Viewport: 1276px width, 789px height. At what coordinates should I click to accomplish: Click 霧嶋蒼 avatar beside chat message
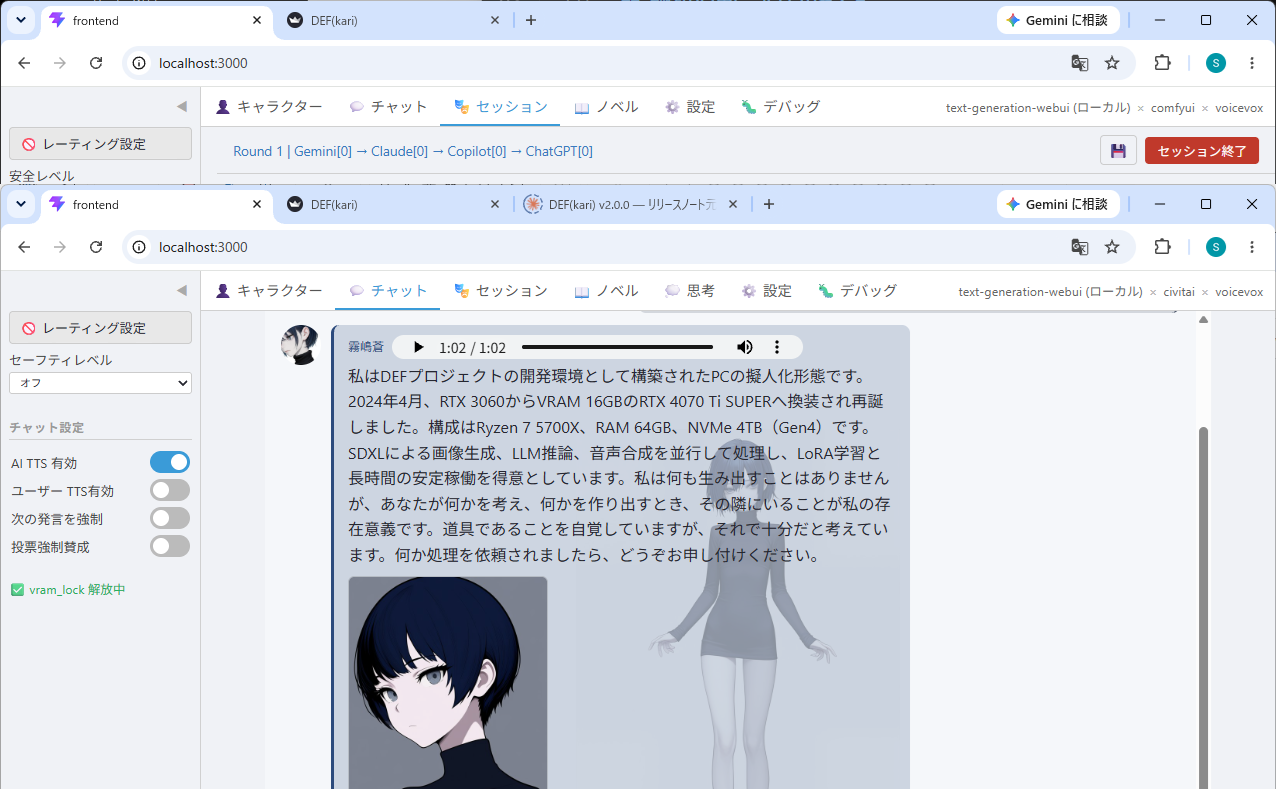click(300, 345)
